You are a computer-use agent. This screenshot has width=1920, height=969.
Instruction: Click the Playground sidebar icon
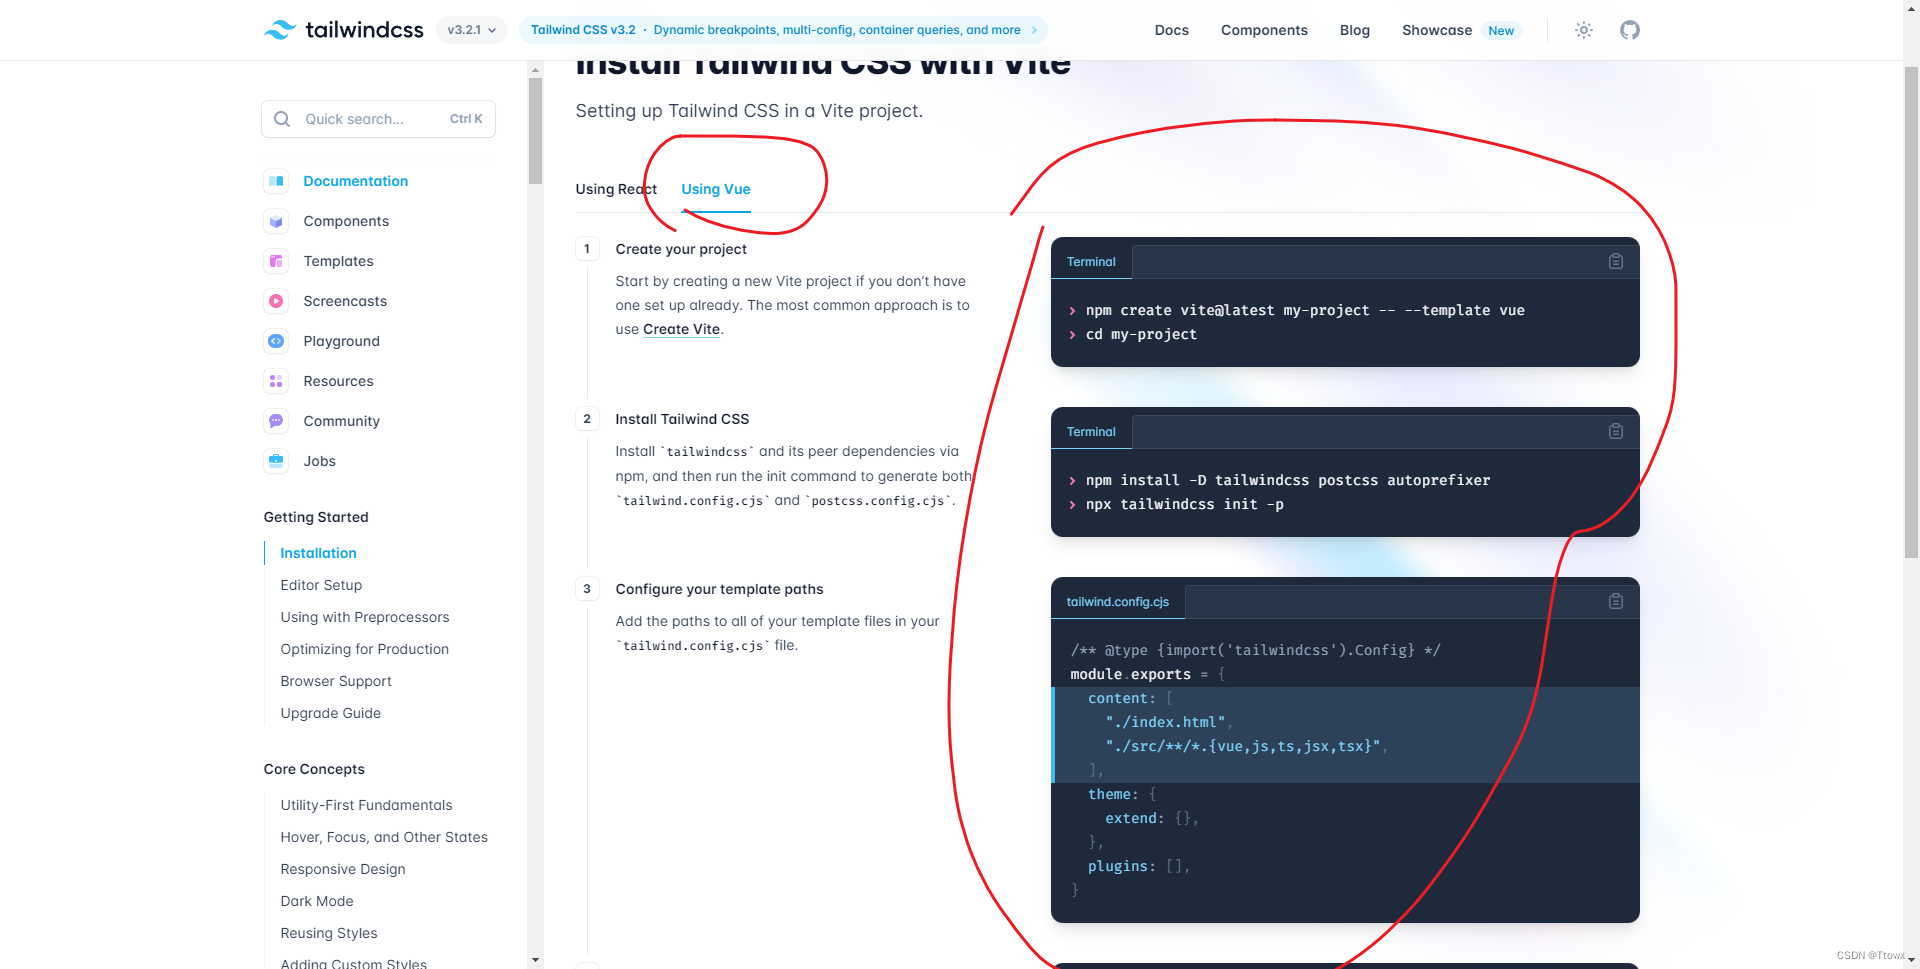[276, 341]
